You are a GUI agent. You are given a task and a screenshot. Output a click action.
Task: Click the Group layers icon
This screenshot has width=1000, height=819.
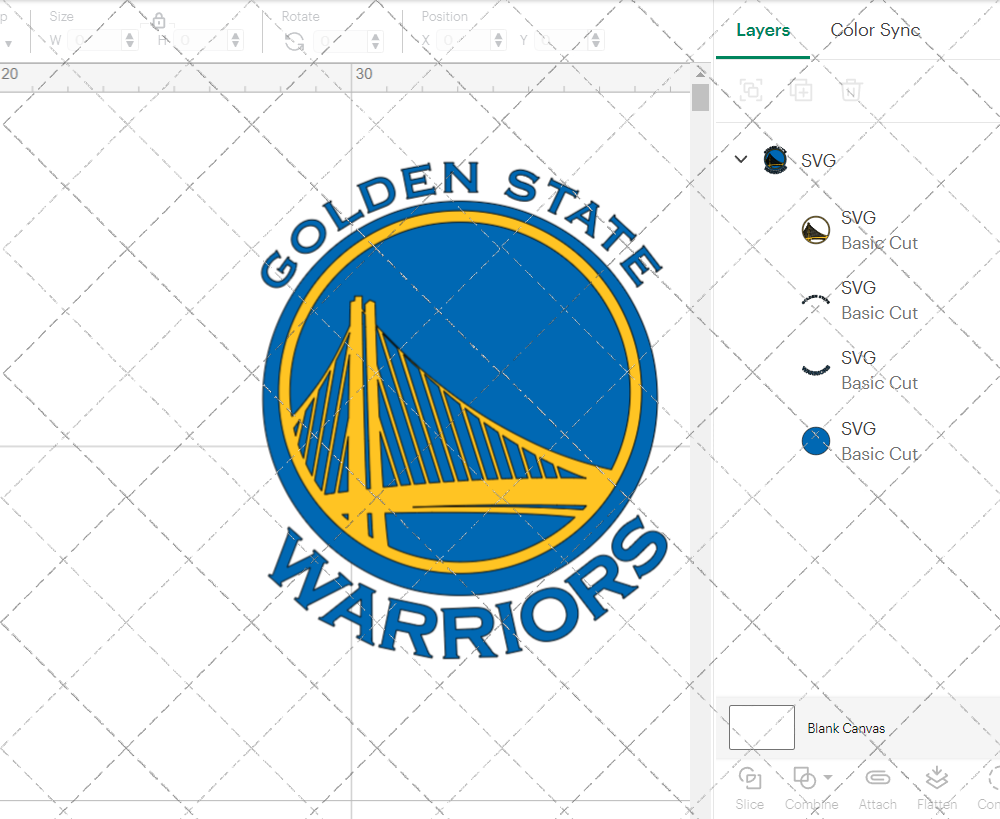(x=751, y=90)
